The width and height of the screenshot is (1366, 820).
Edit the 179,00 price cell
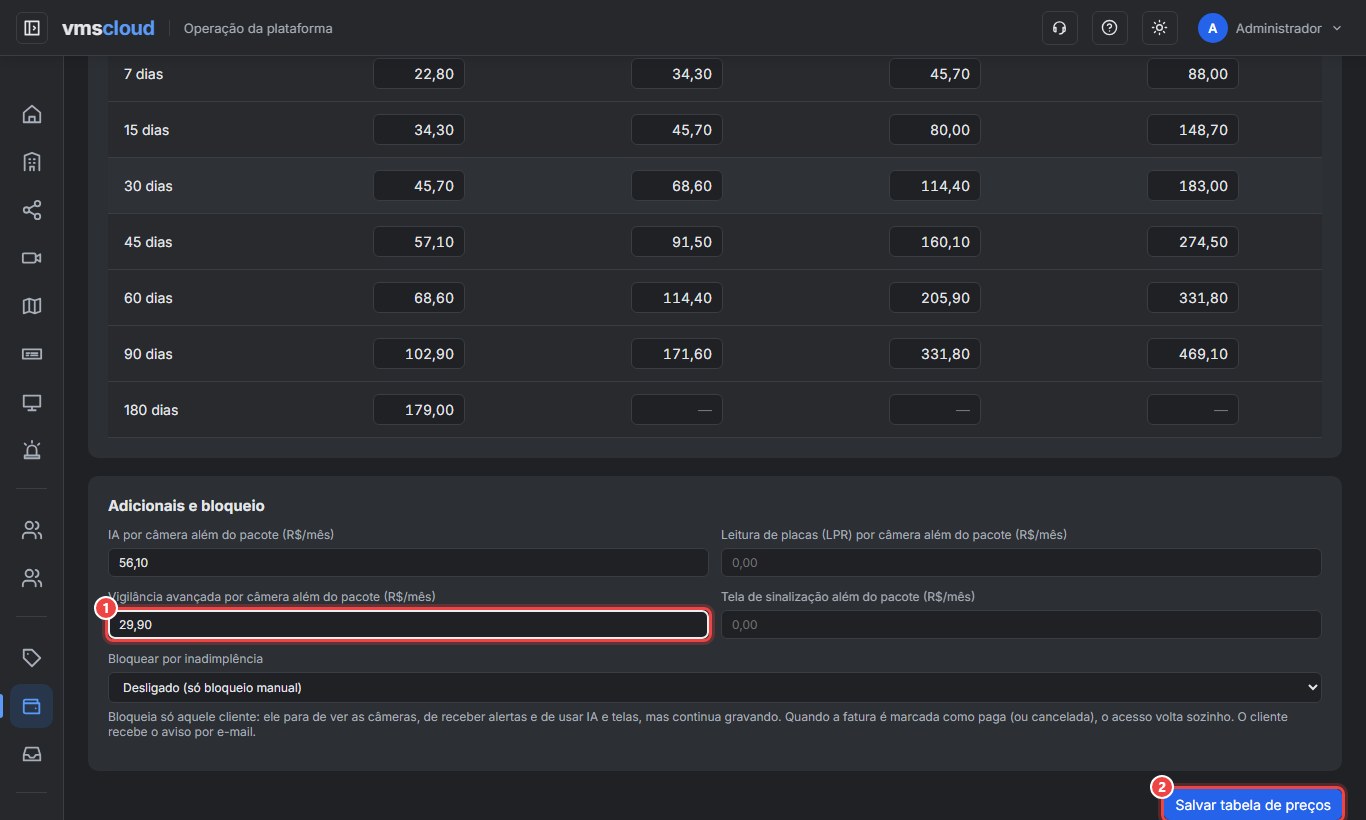(418, 410)
